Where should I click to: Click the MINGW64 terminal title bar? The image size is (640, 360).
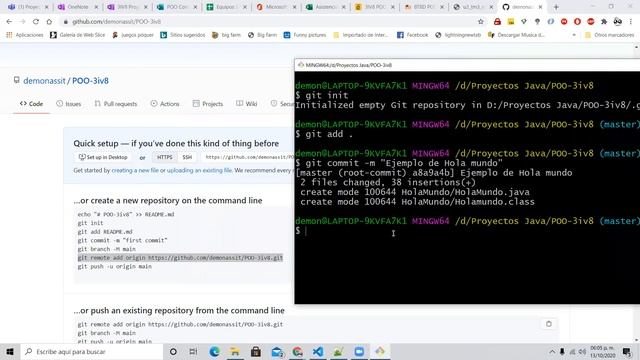467,65
